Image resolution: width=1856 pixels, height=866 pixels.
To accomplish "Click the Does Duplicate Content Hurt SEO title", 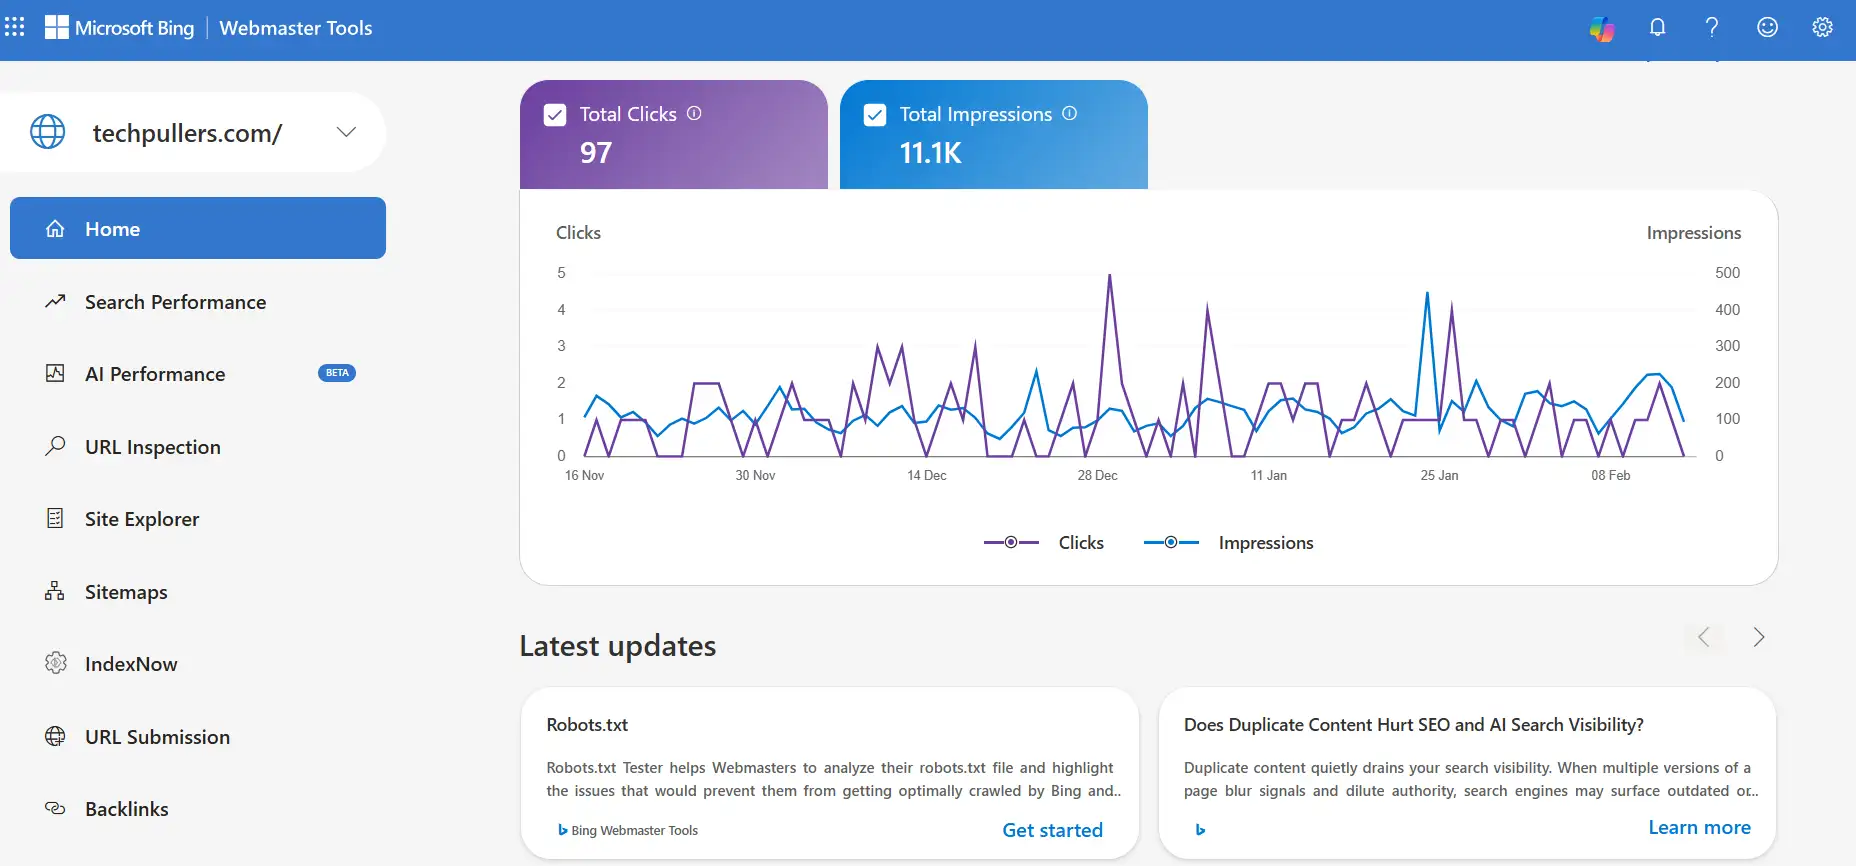I will point(1413,725).
